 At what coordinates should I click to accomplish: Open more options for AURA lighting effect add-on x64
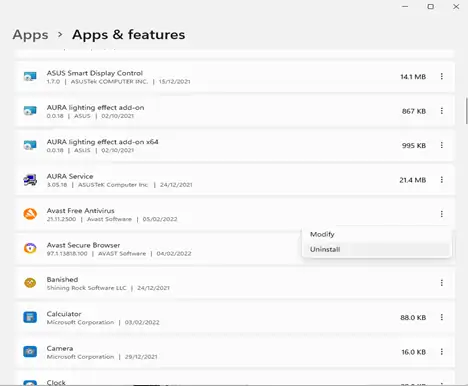click(442, 145)
